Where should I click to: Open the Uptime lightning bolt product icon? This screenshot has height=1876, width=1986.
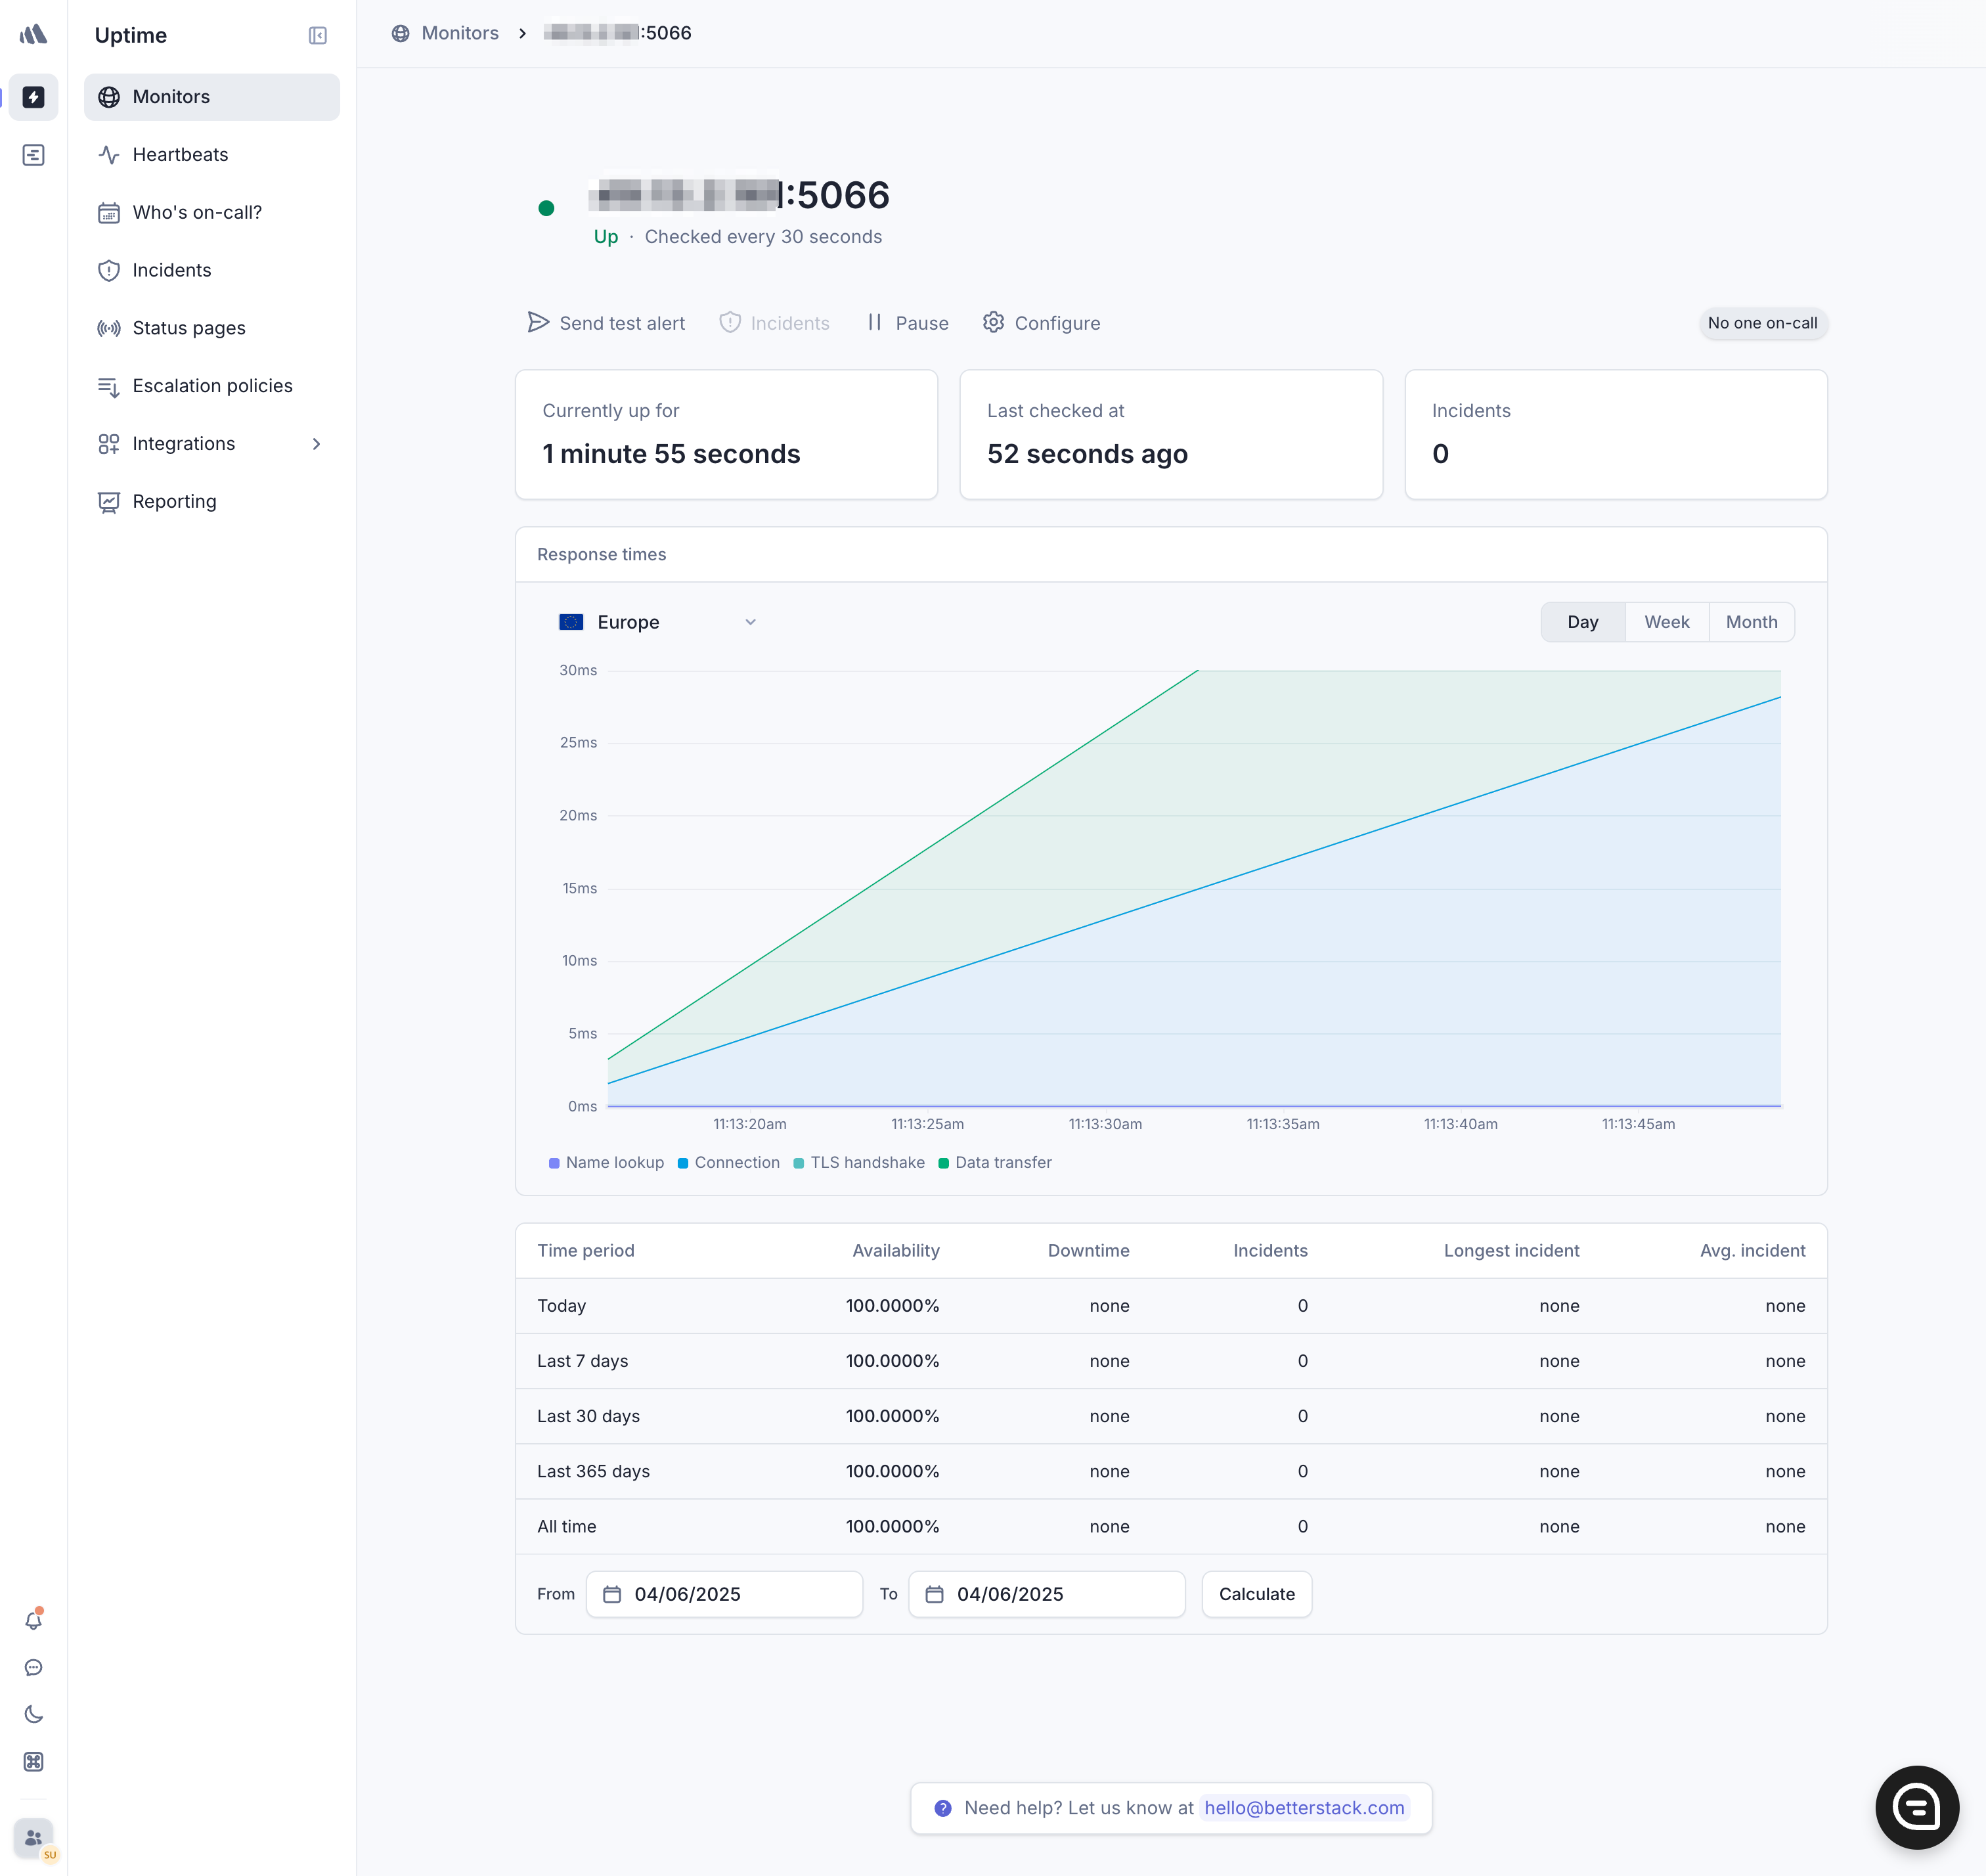[33, 97]
